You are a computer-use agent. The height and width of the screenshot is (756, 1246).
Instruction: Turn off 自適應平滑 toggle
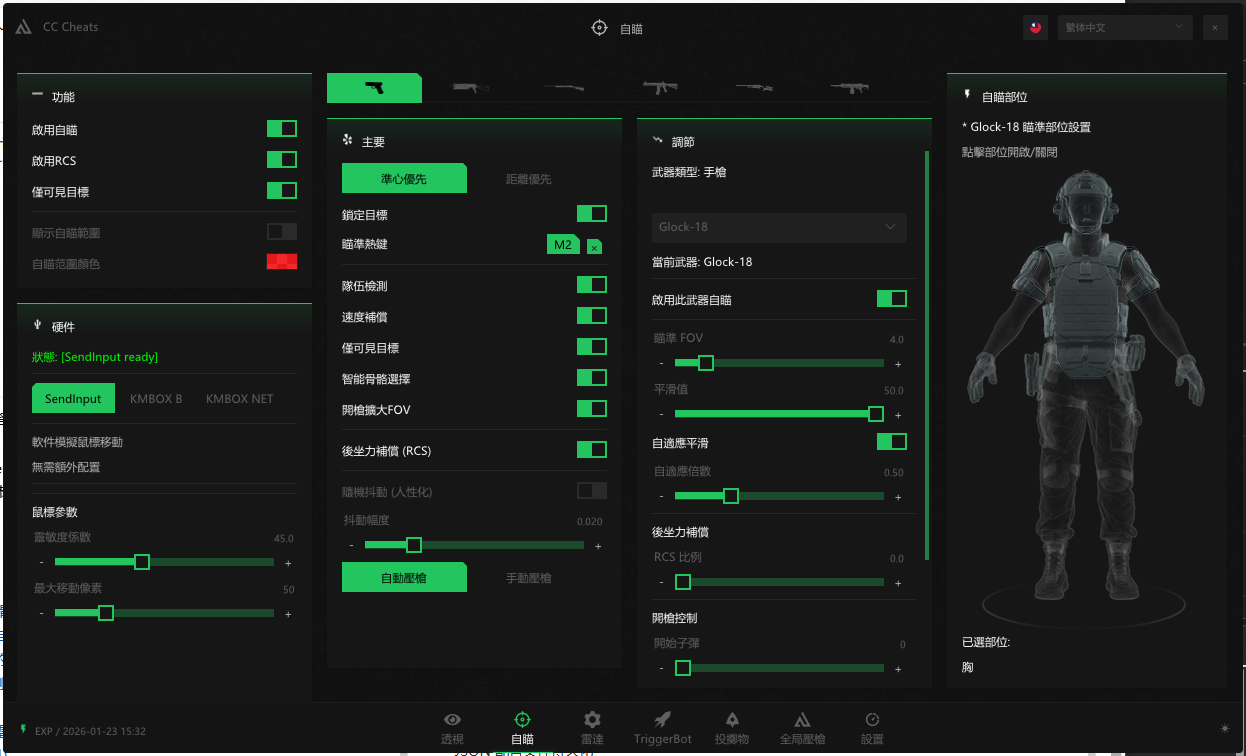892,442
